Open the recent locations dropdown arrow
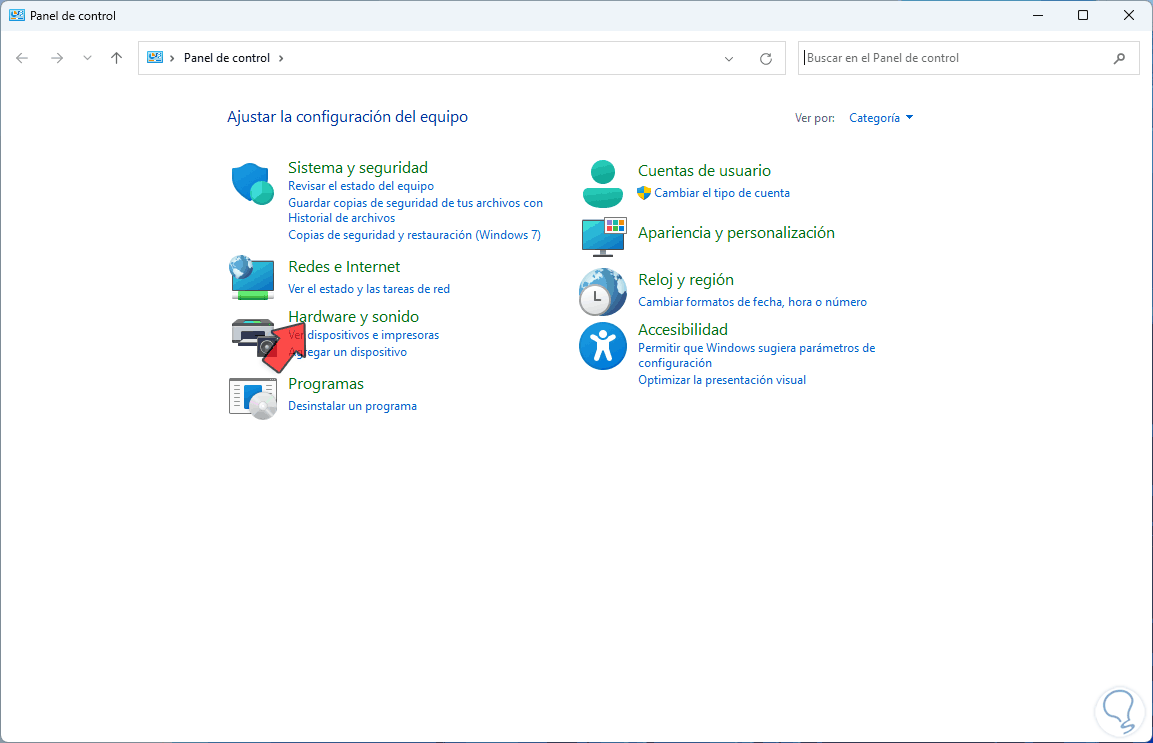This screenshot has width=1153, height=743. [x=88, y=58]
